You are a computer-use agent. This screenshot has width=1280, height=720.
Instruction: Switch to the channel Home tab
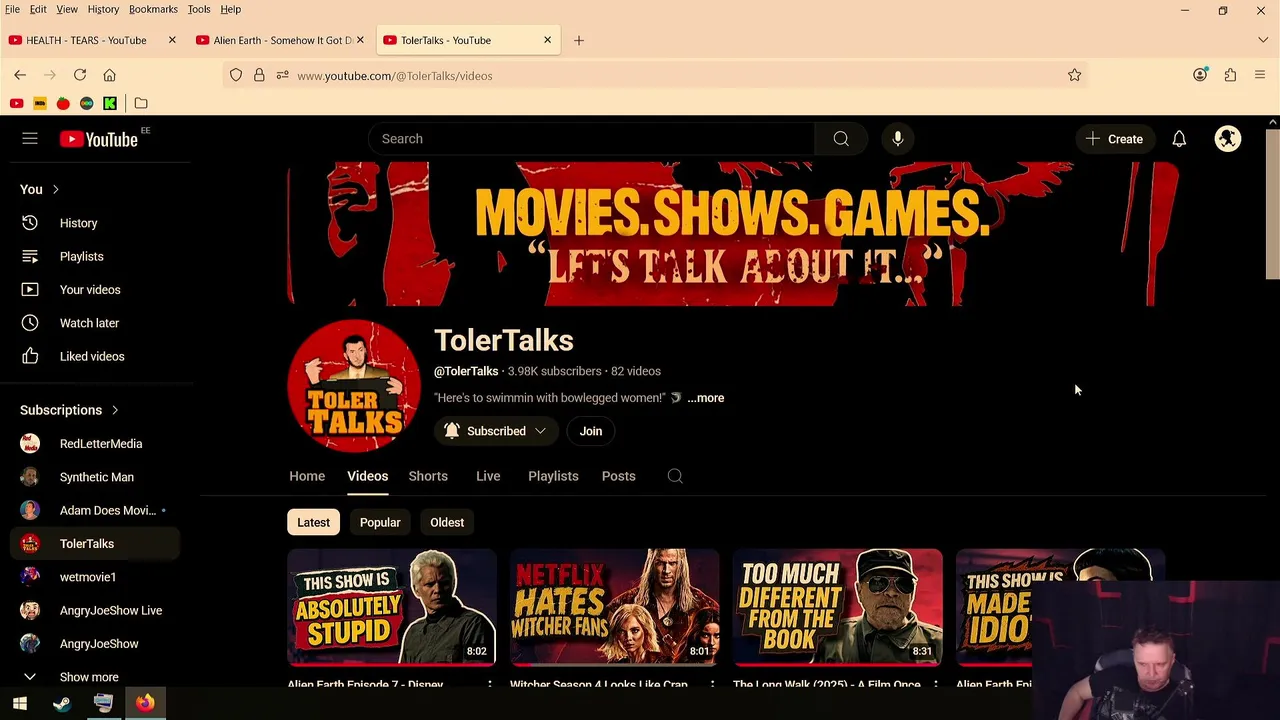[x=307, y=476]
